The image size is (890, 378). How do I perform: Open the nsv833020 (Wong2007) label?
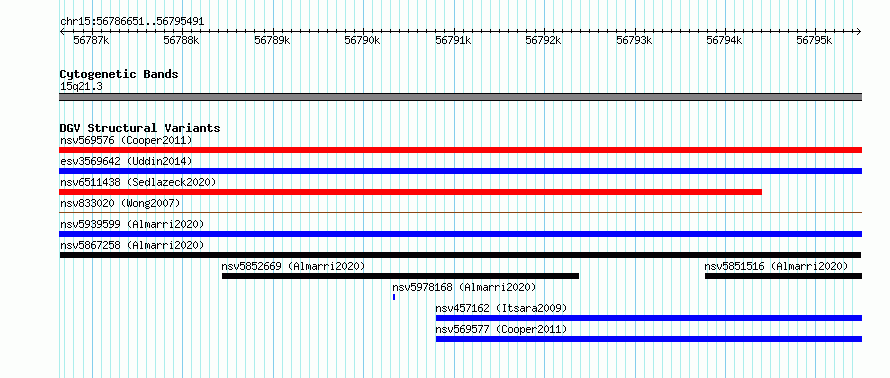[120, 203]
